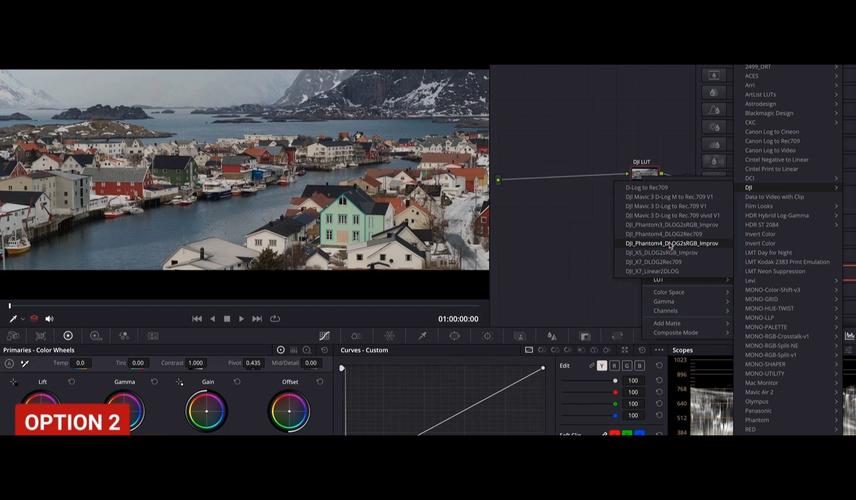Open the Color Match palette icon
This screenshot has height=500, width=856.
(x=40, y=336)
